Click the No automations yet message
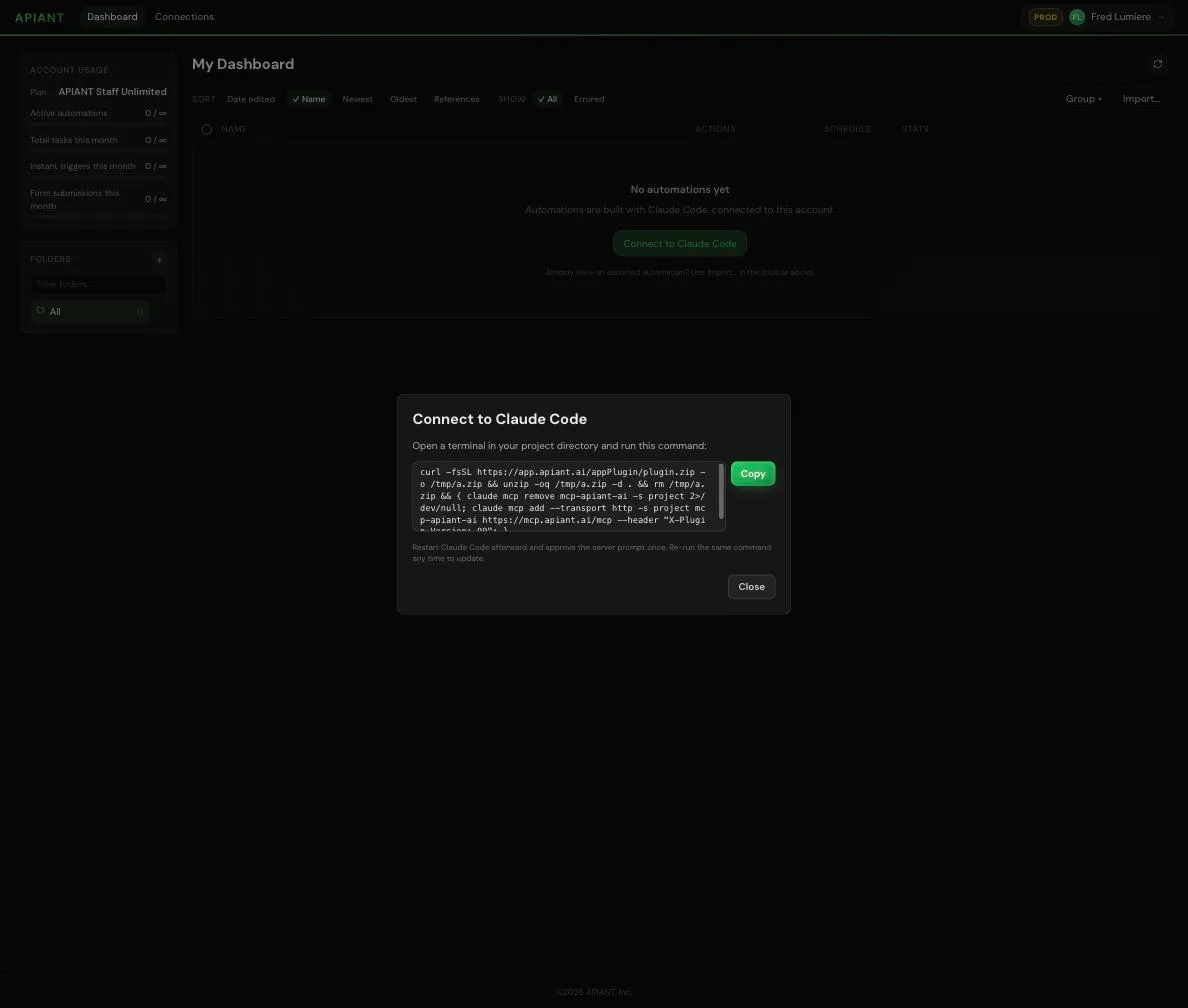 click(680, 189)
